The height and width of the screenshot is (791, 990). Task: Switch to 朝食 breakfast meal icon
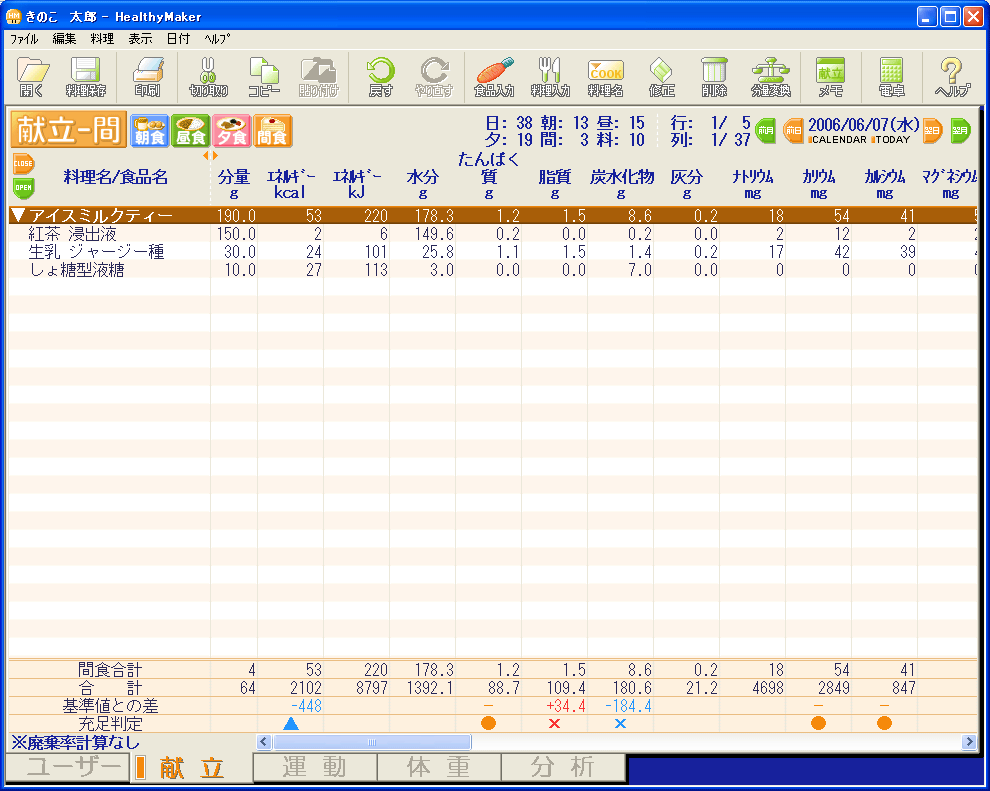[150, 131]
